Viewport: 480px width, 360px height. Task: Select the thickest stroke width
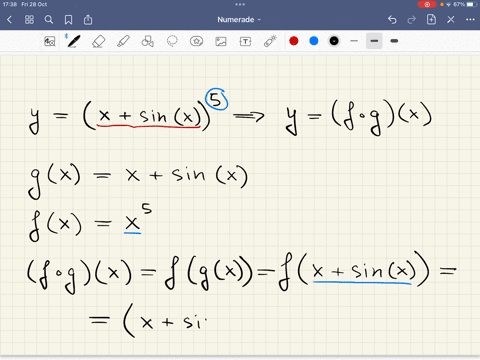tap(394, 41)
